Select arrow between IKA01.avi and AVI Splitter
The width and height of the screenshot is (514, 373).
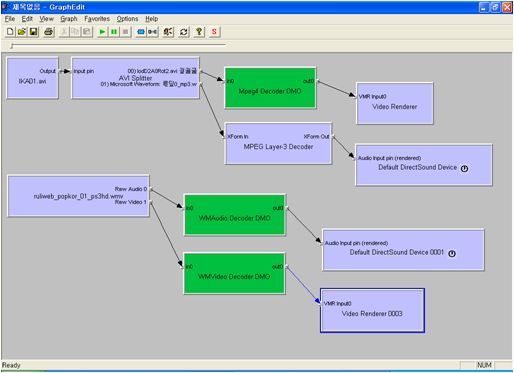(x=65, y=71)
